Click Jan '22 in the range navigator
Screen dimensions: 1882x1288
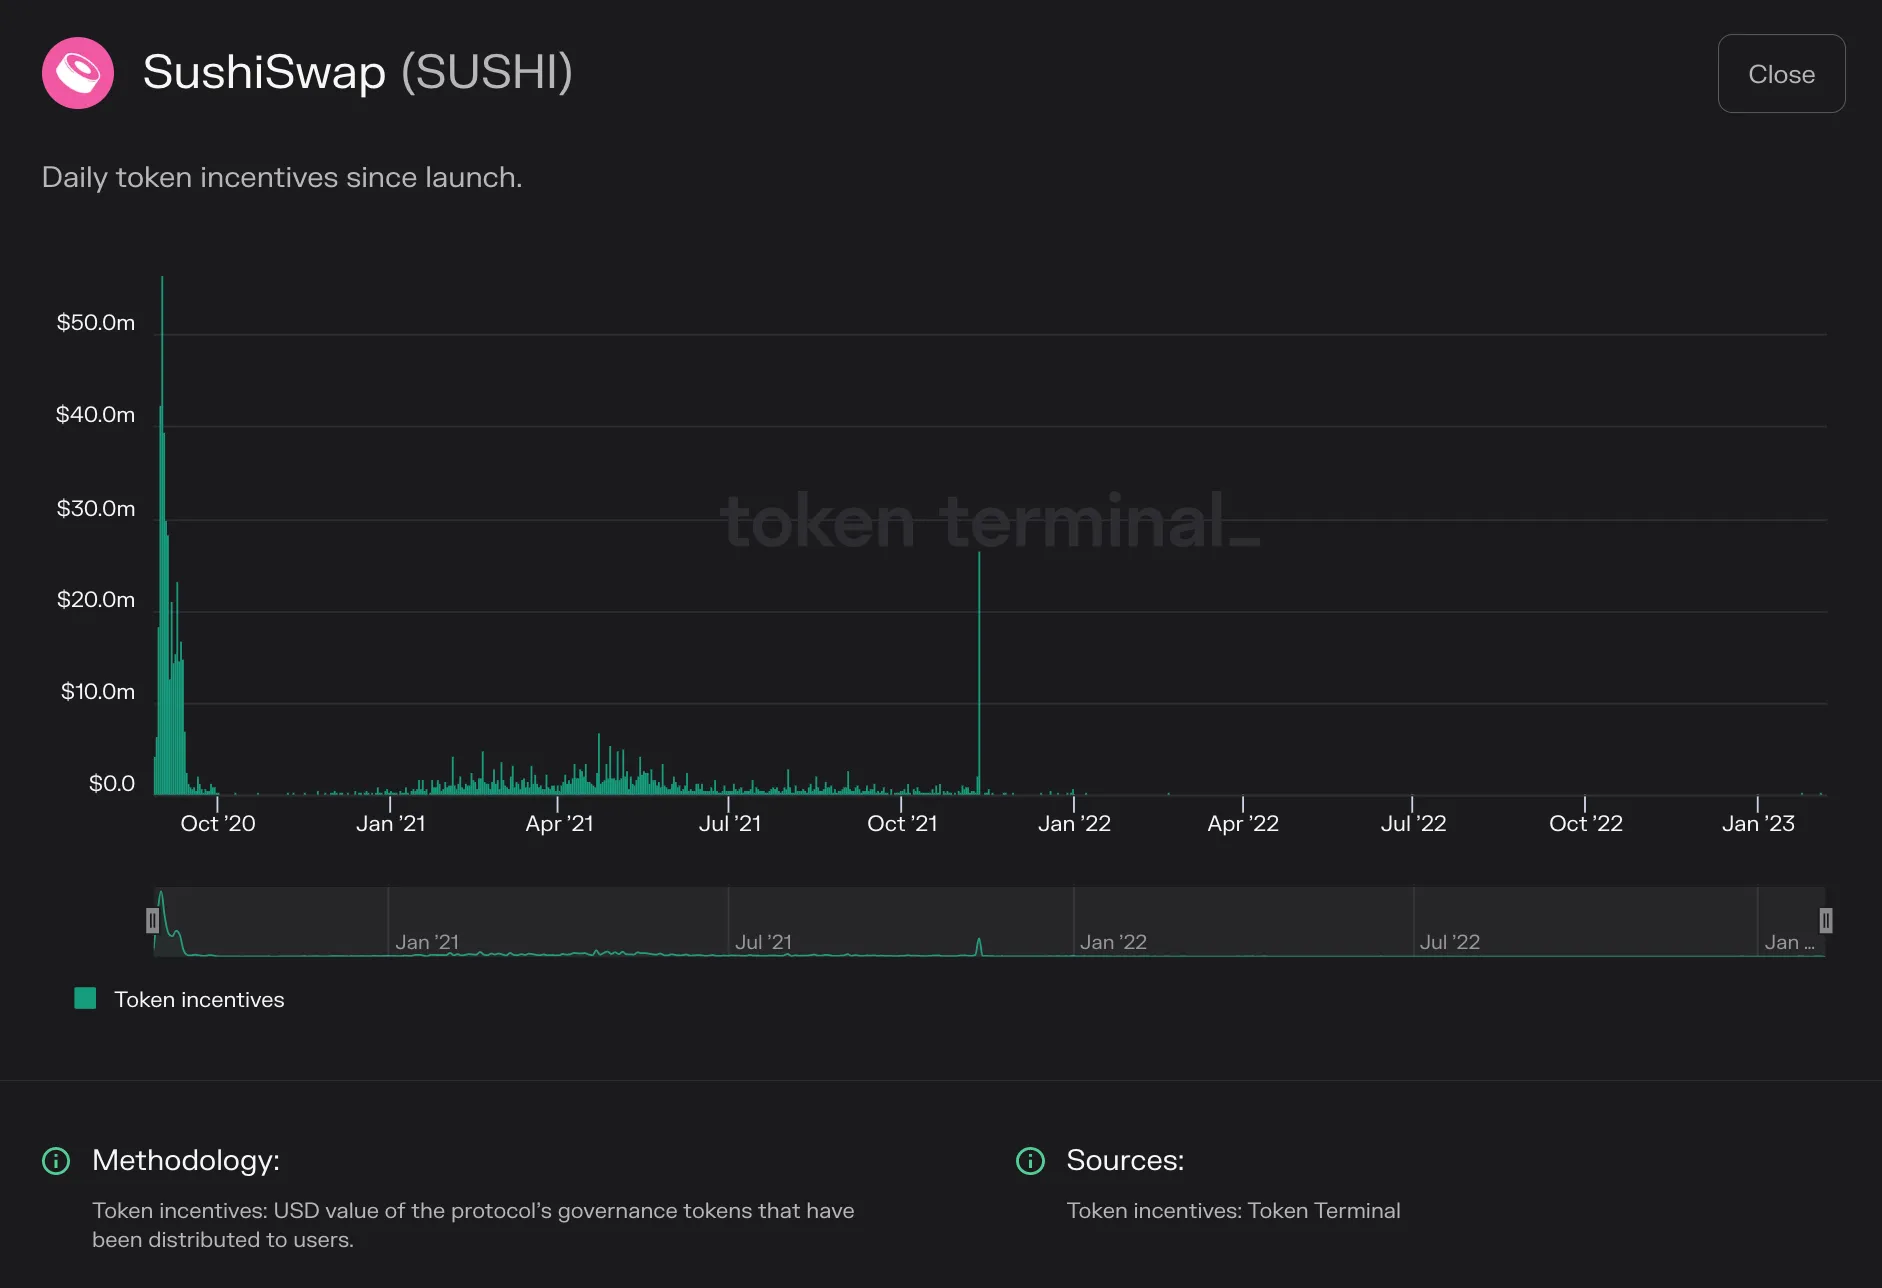(x=1113, y=942)
